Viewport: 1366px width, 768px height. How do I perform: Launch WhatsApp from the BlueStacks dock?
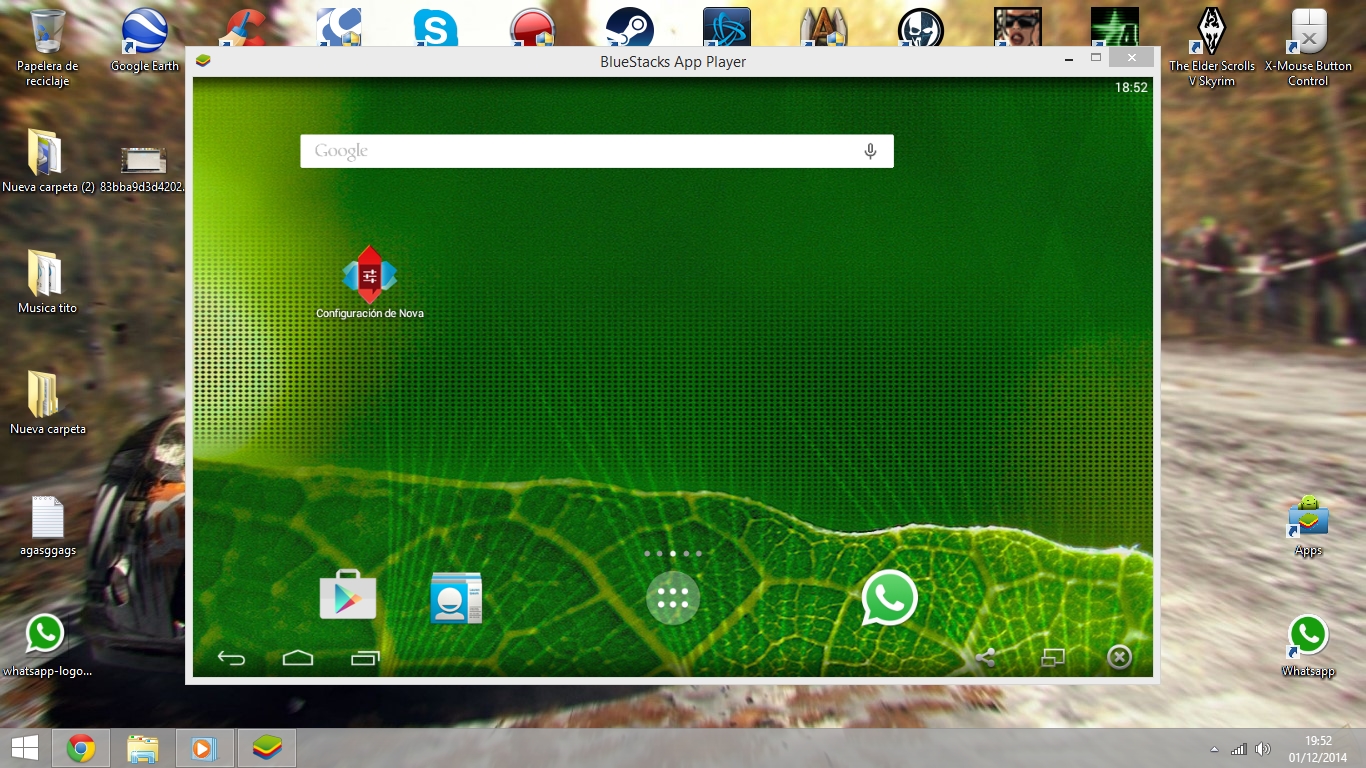(889, 598)
